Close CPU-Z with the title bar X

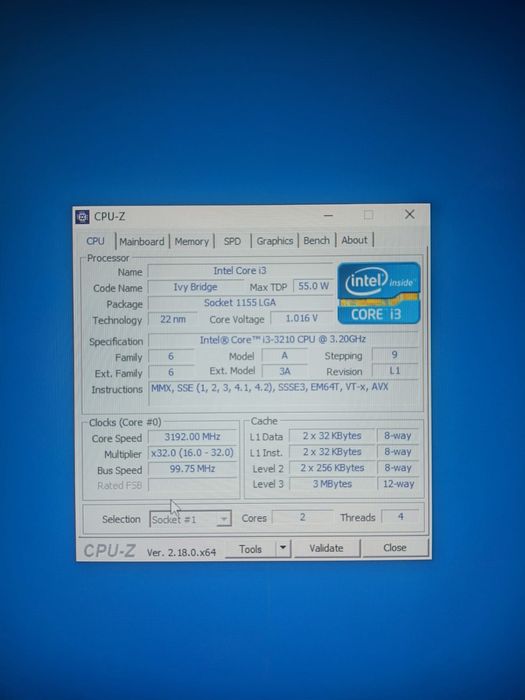(409, 214)
